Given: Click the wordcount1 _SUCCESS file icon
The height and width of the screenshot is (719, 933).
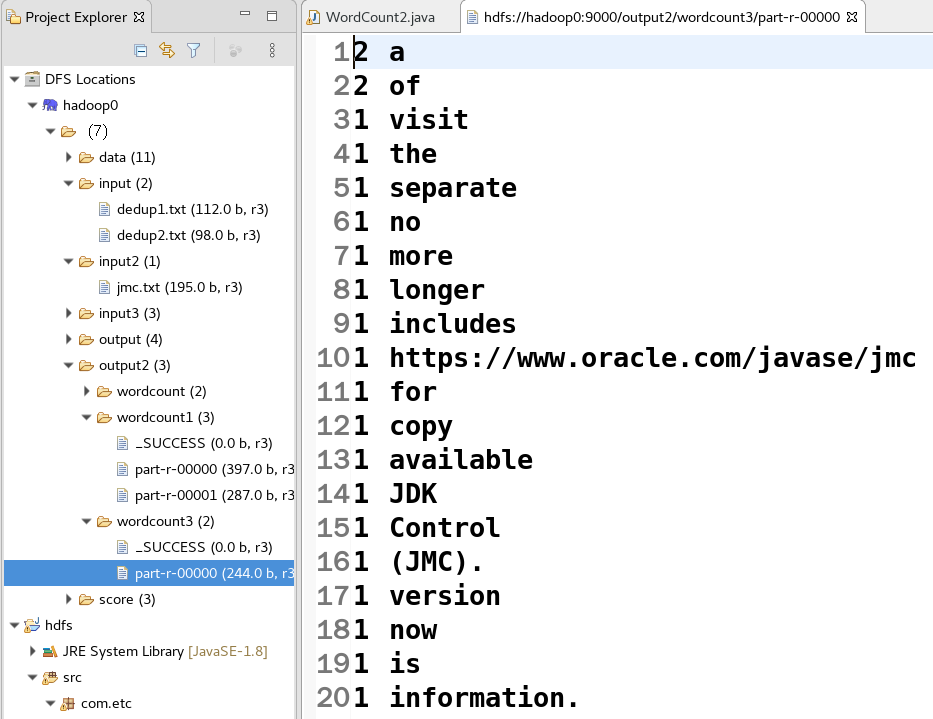Looking at the screenshot, I should click(122, 443).
